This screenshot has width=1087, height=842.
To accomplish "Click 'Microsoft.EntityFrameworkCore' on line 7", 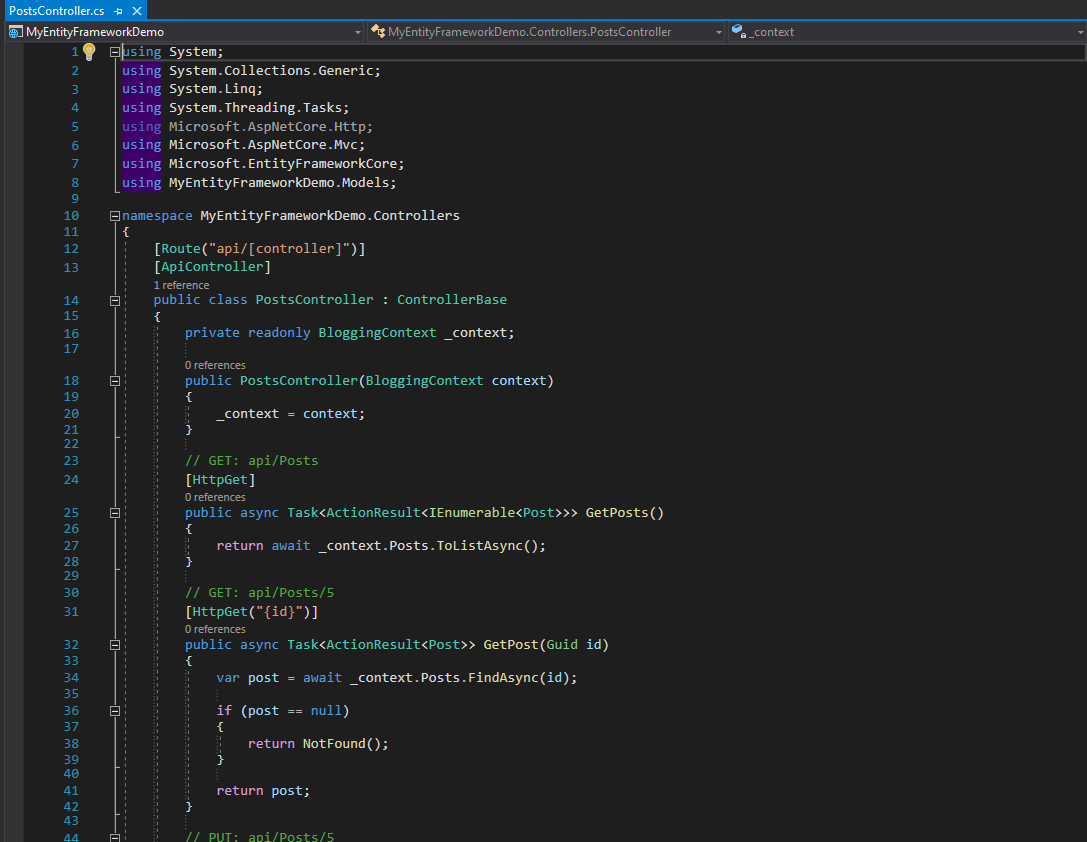I will click(283, 164).
